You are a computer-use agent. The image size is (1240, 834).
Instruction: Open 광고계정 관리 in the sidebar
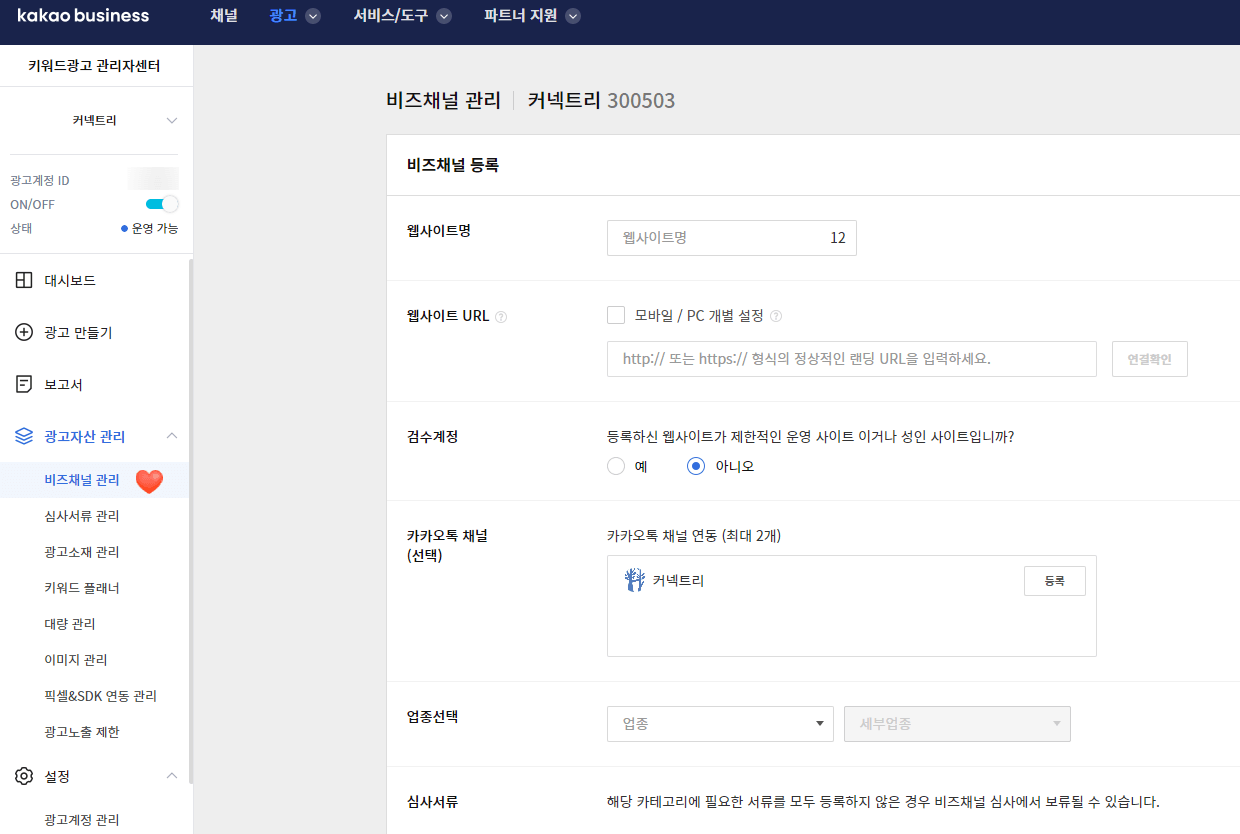tap(82, 820)
